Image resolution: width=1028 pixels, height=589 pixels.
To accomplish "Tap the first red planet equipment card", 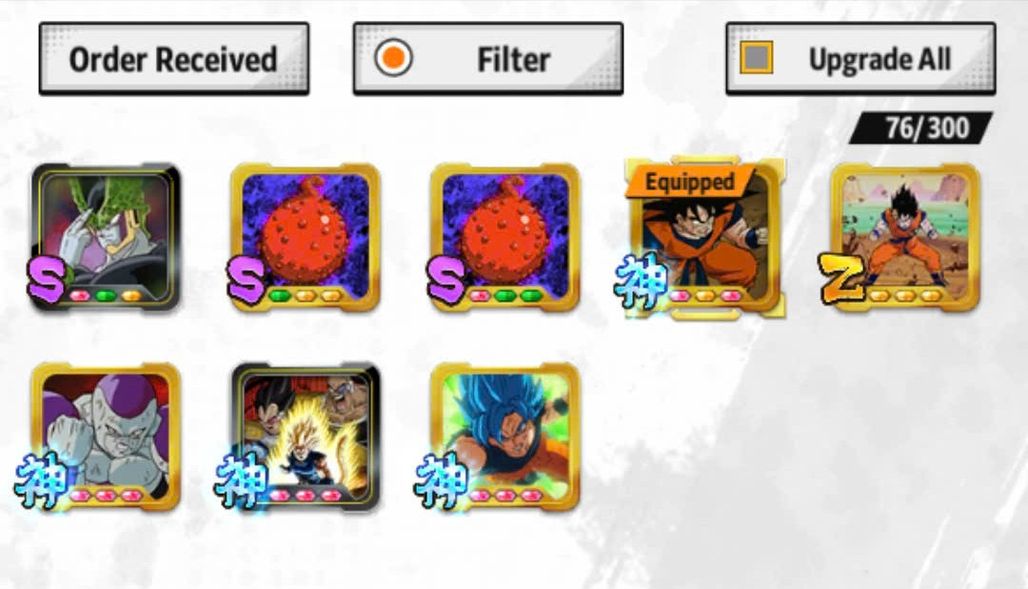I will tap(306, 237).
